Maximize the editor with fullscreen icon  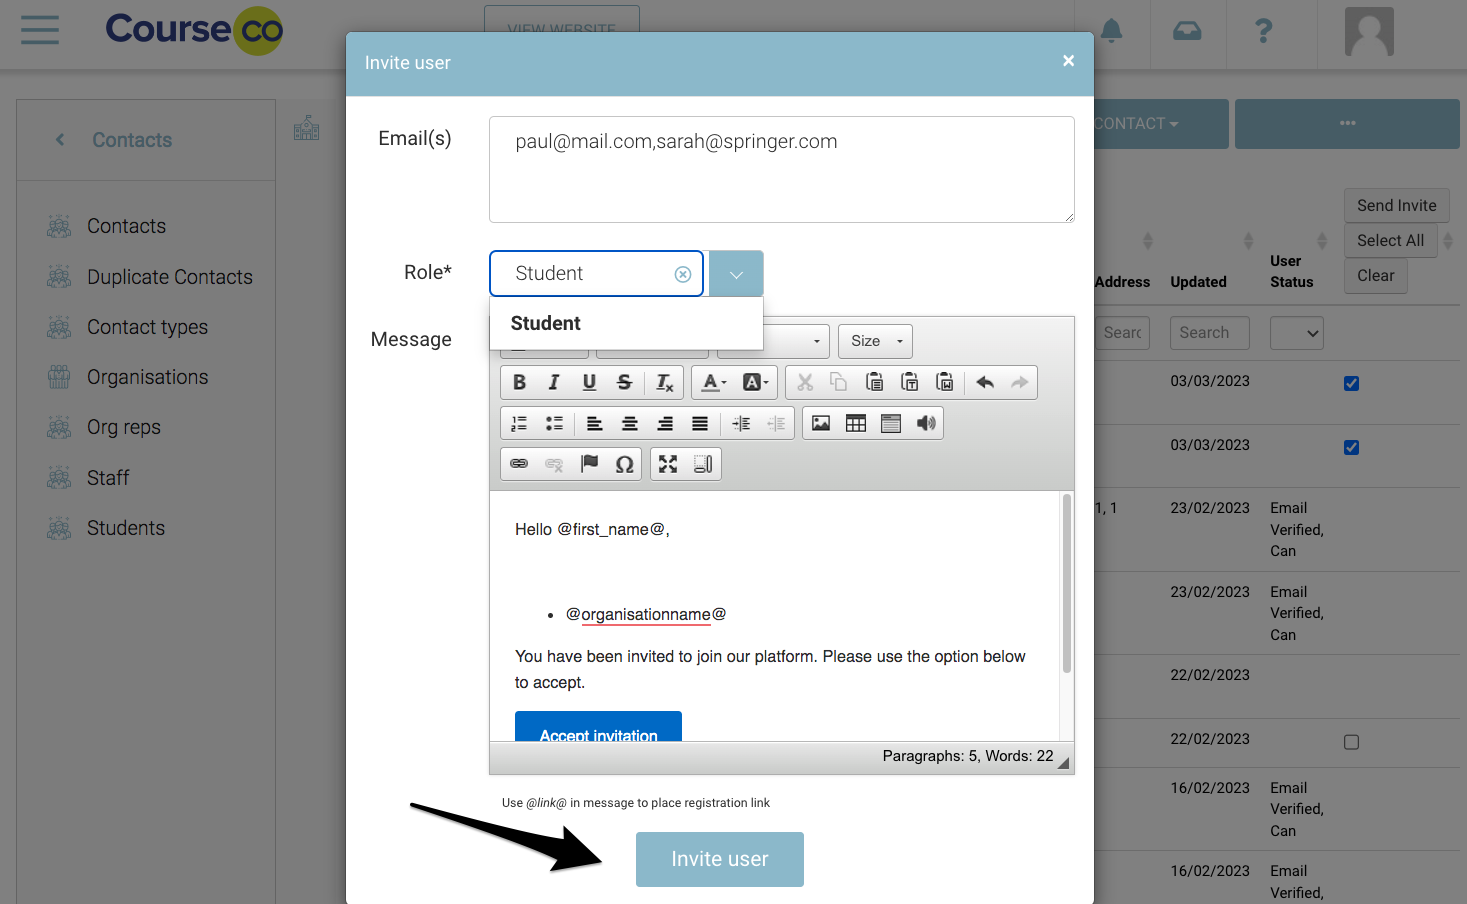[668, 464]
